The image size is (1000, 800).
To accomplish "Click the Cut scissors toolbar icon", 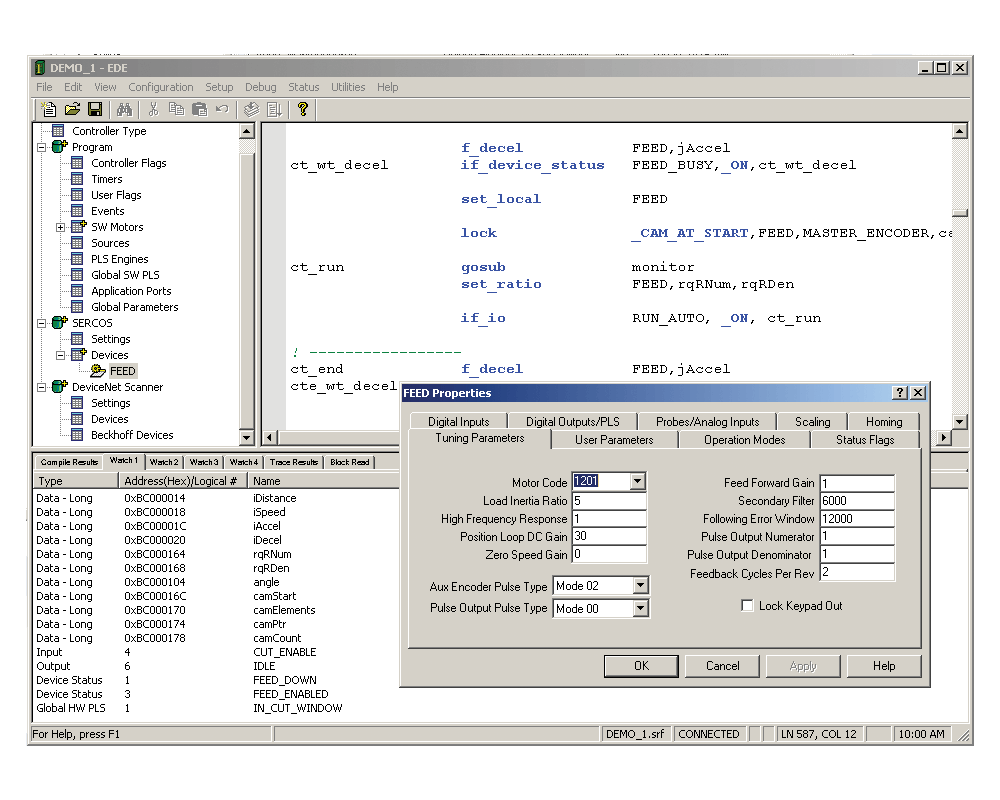I will pos(153,109).
